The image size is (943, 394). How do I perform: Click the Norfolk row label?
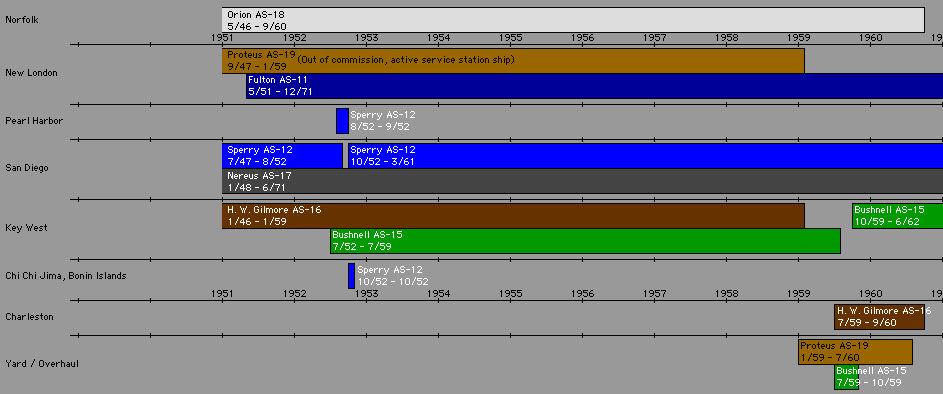22,20
